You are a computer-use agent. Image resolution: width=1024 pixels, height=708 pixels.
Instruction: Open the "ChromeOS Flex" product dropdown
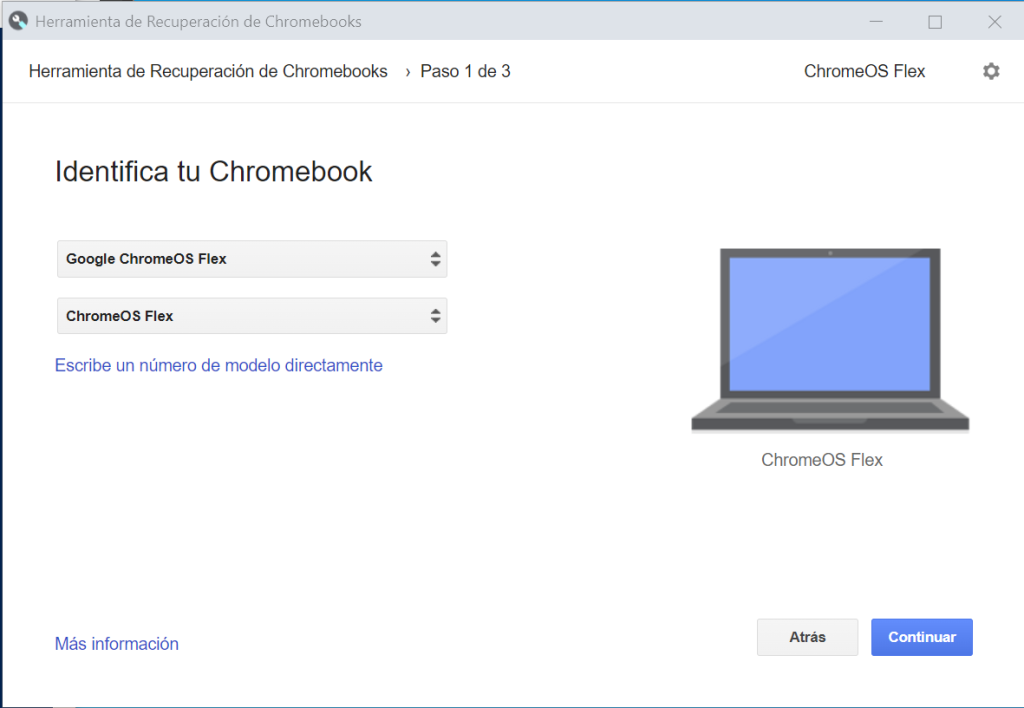coord(250,315)
